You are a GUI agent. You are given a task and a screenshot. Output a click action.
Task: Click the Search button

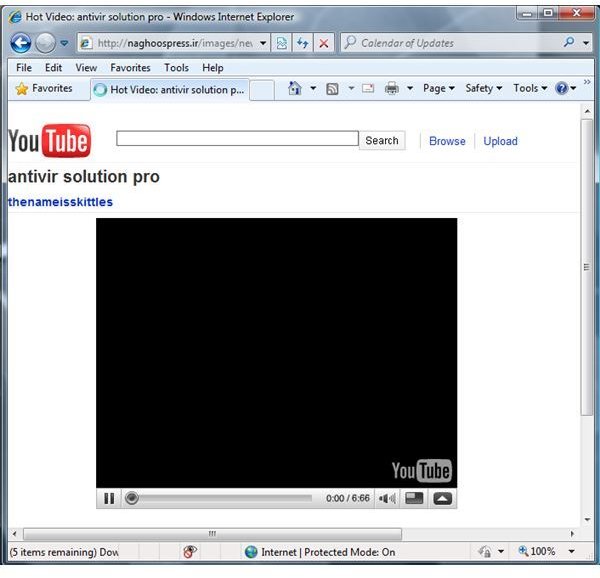[382, 141]
